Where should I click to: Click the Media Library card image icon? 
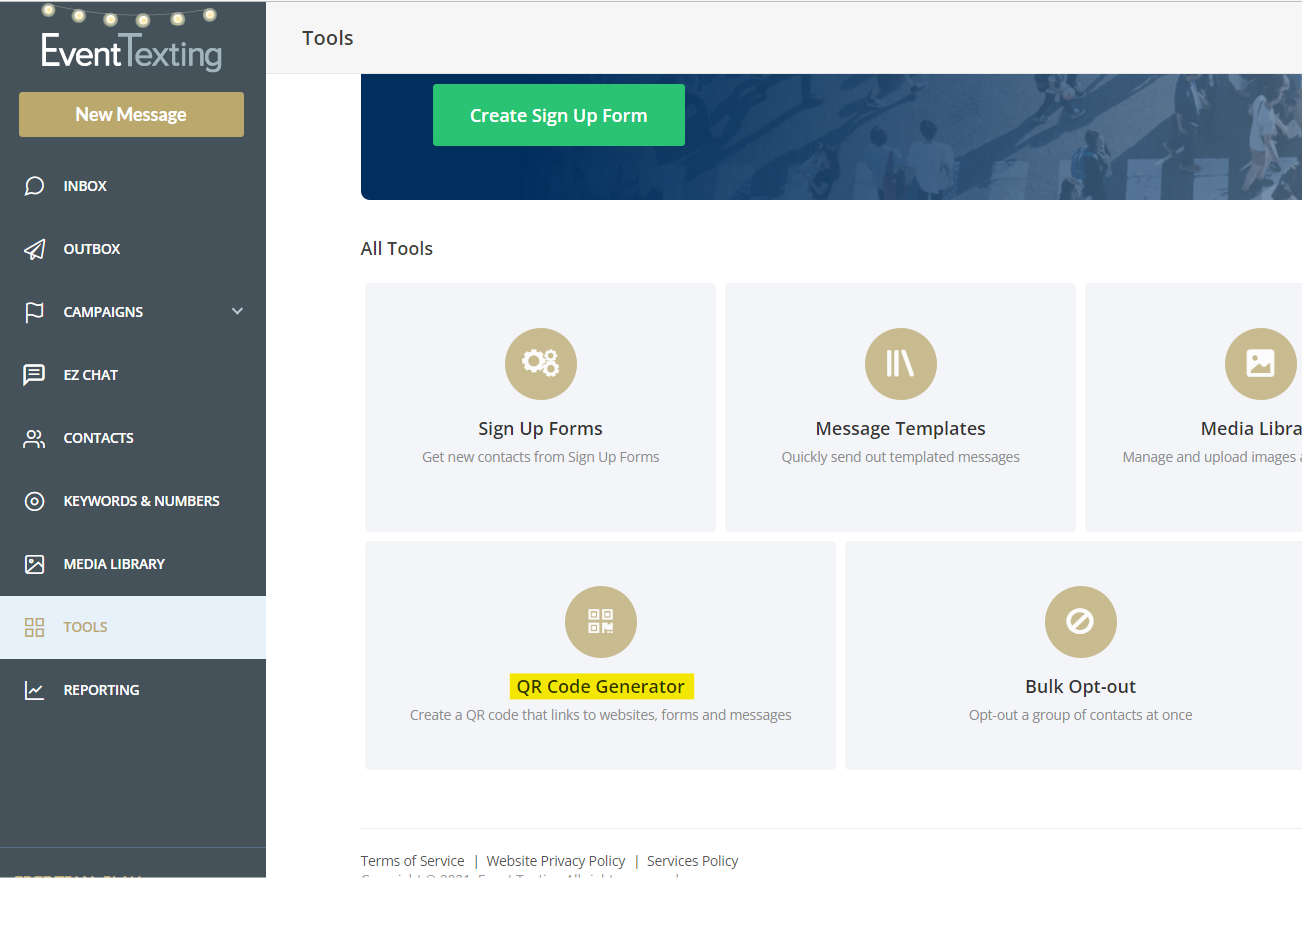coord(1261,363)
